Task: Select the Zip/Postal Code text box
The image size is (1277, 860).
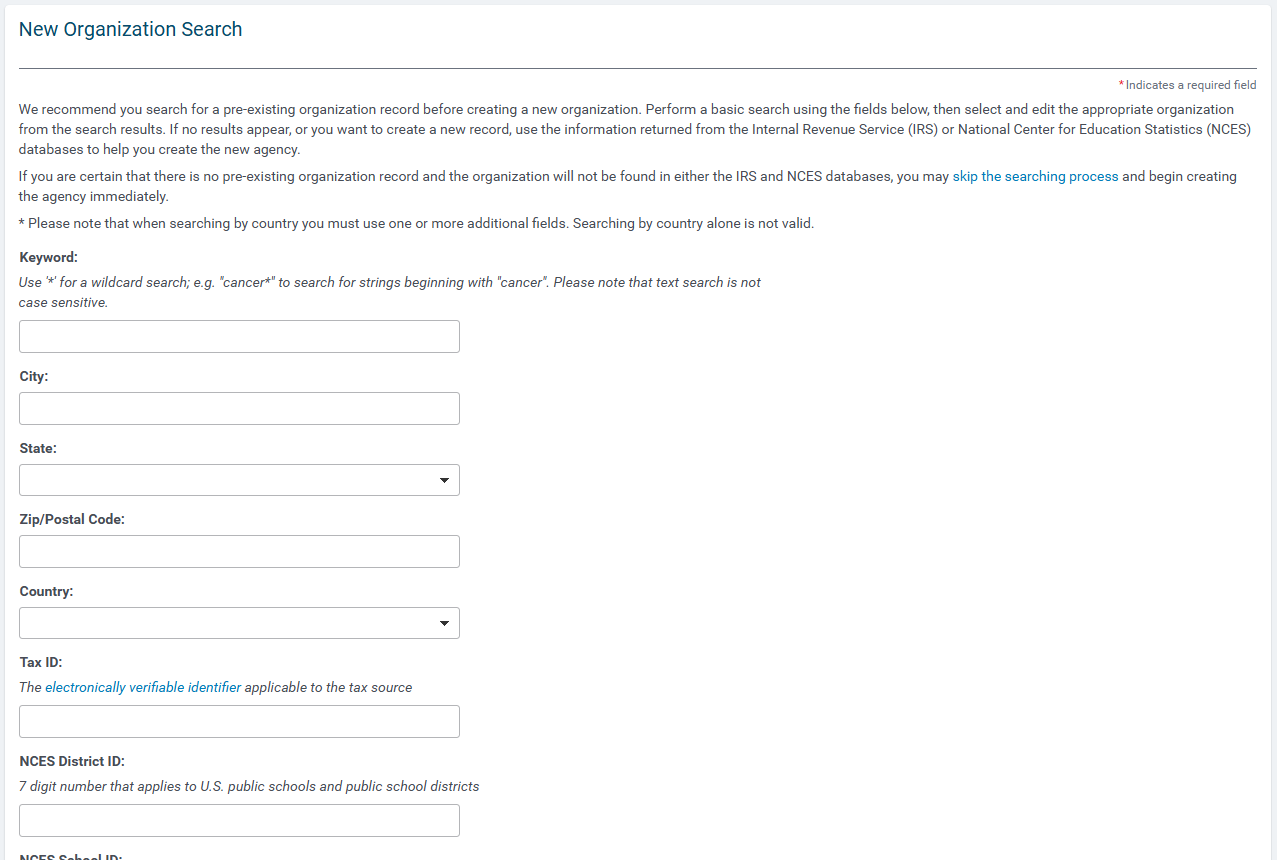Action: [239, 552]
